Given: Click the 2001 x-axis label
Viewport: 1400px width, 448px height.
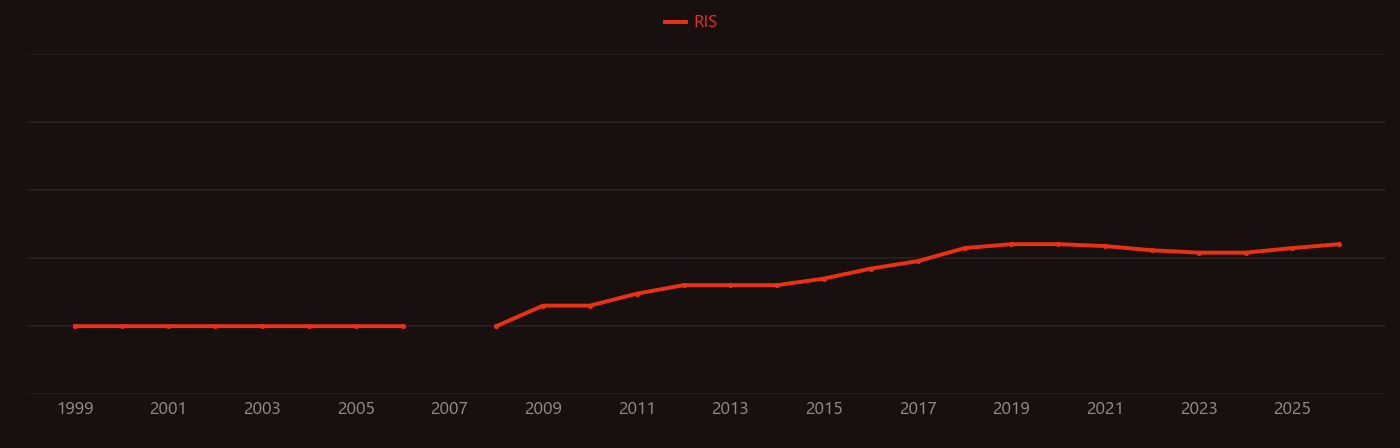Looking at the screenshot, I should point(168,409).
